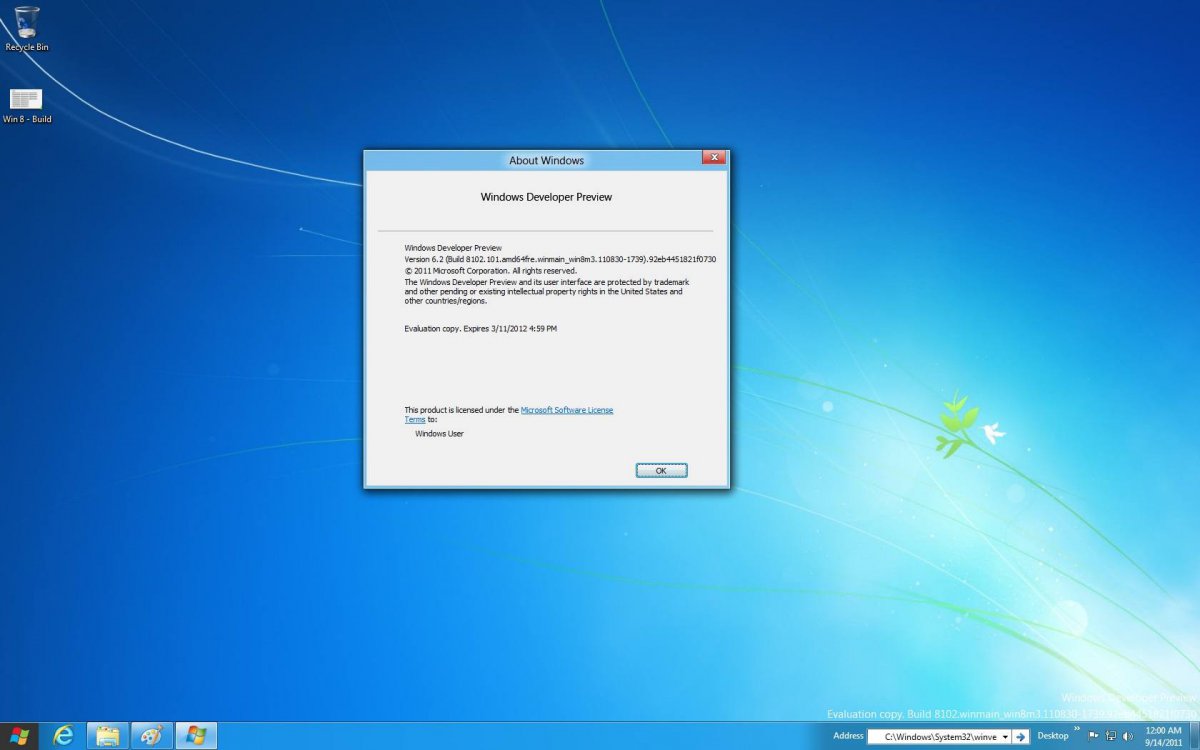
Task: Launch Internet Explorer from the taskbar
Action: (x=63, y=736)
